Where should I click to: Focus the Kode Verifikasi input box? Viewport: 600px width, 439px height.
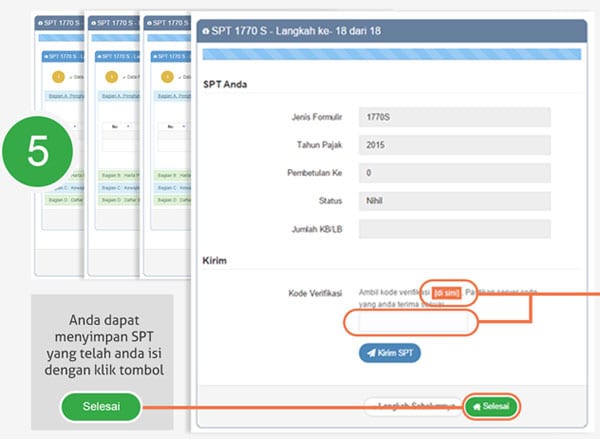pyautogui.click(x=406, y=322)
